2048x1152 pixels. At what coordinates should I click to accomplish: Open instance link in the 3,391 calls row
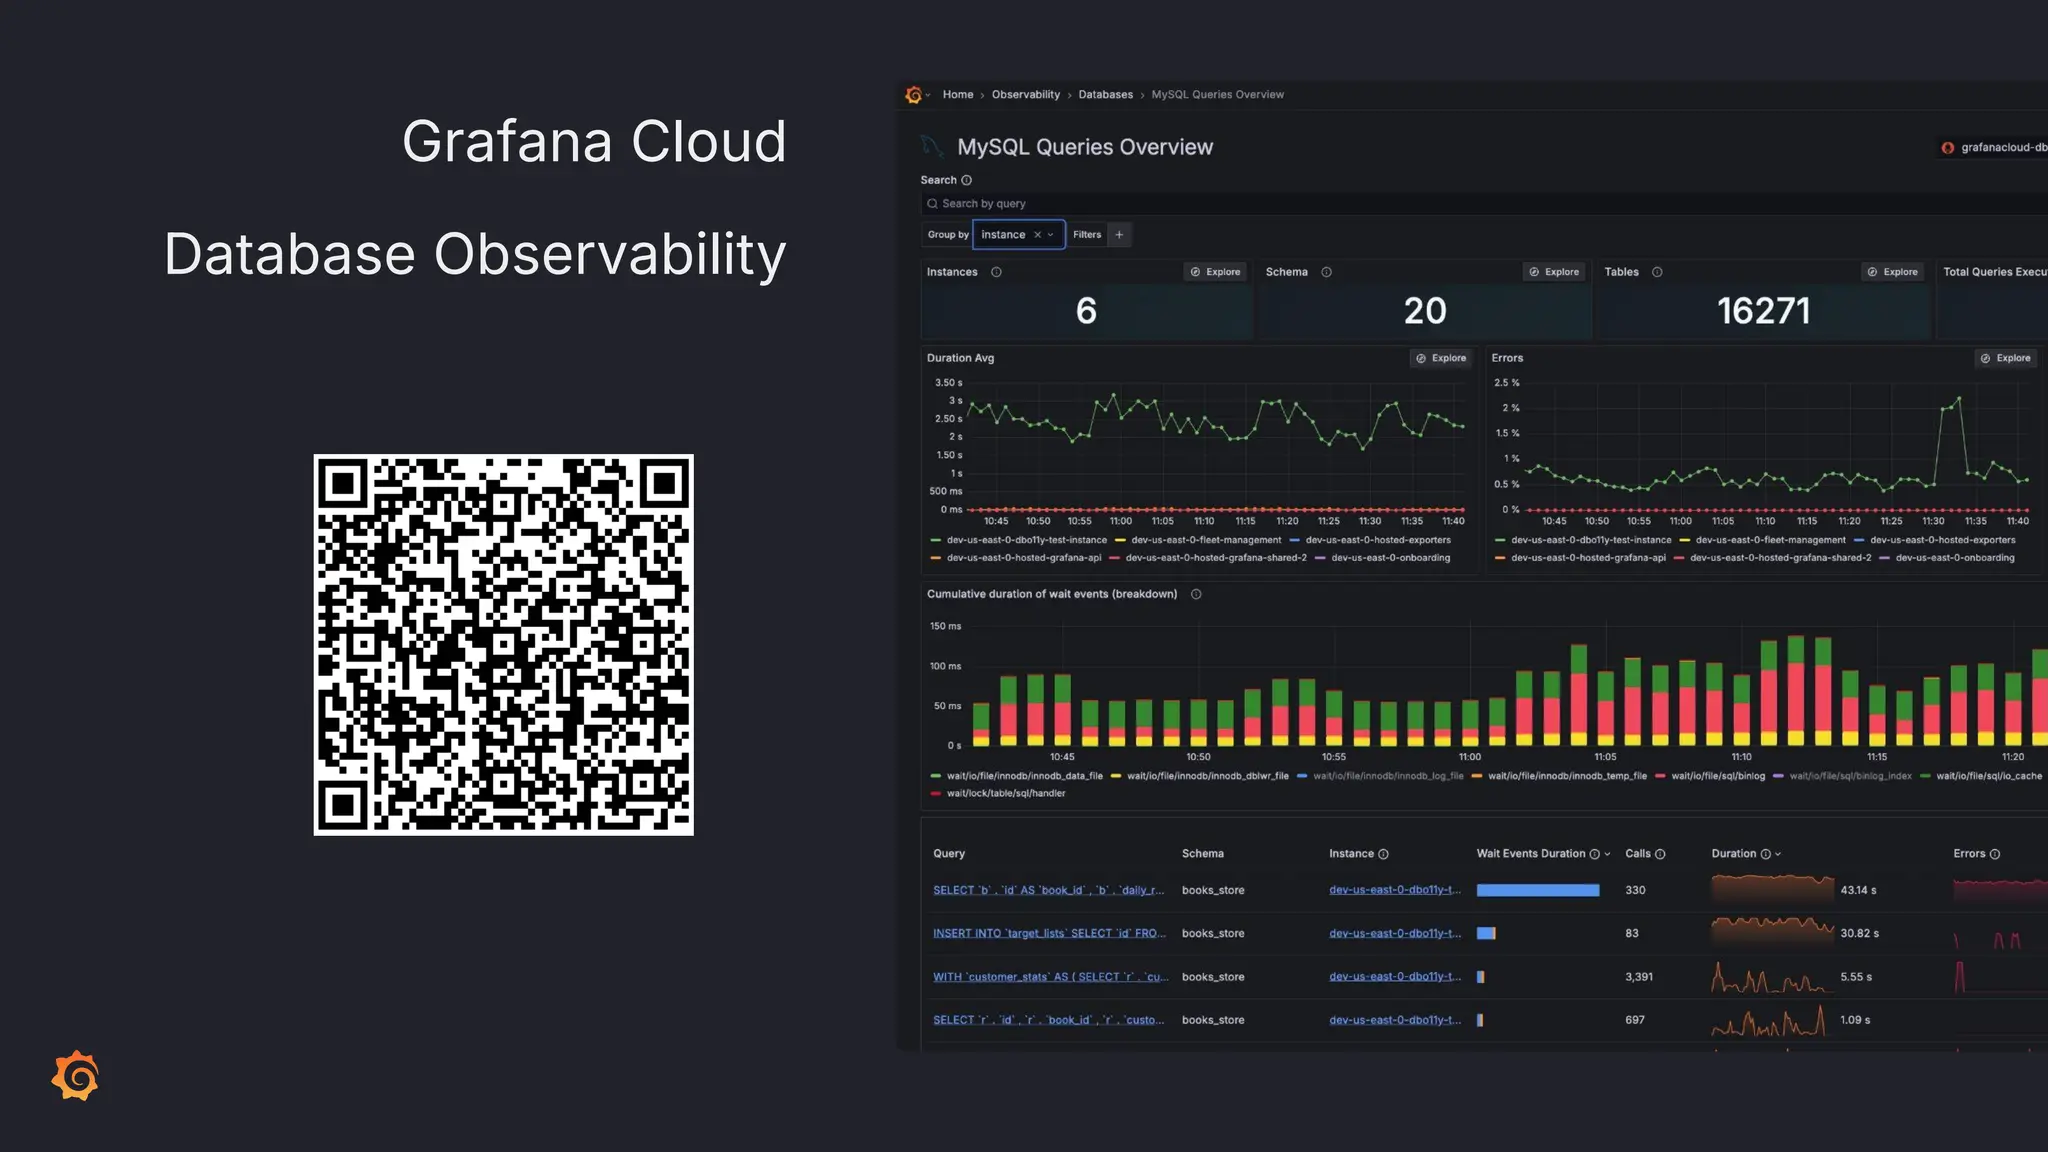(1395, 977)
